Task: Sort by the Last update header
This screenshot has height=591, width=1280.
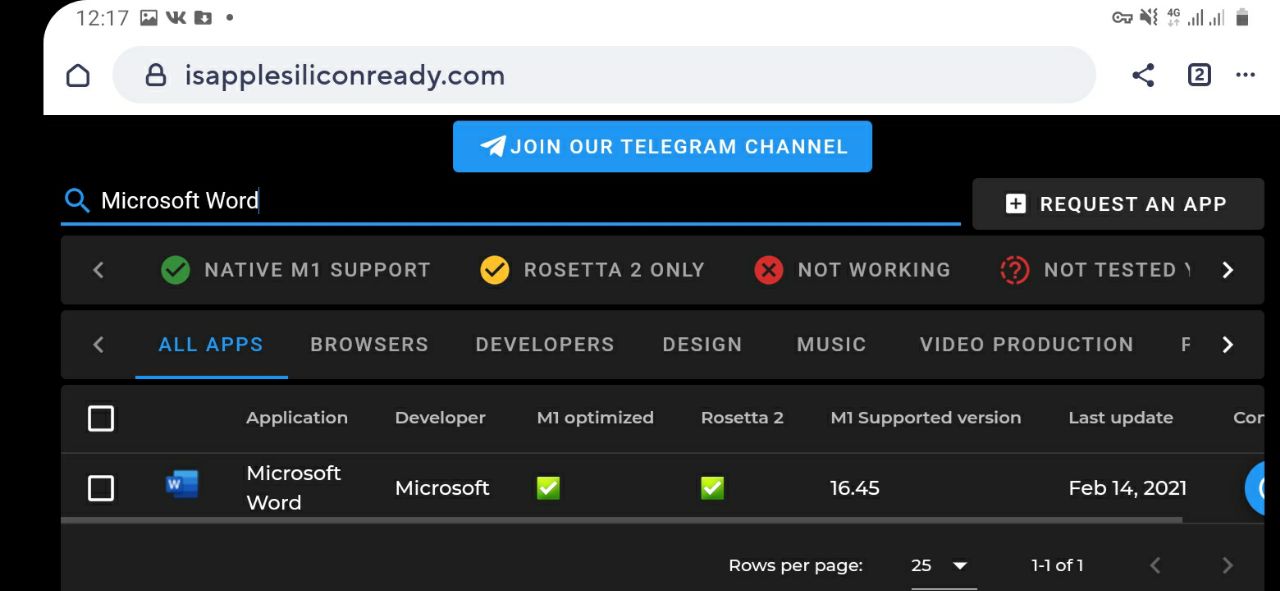Action: [1120, 418]
